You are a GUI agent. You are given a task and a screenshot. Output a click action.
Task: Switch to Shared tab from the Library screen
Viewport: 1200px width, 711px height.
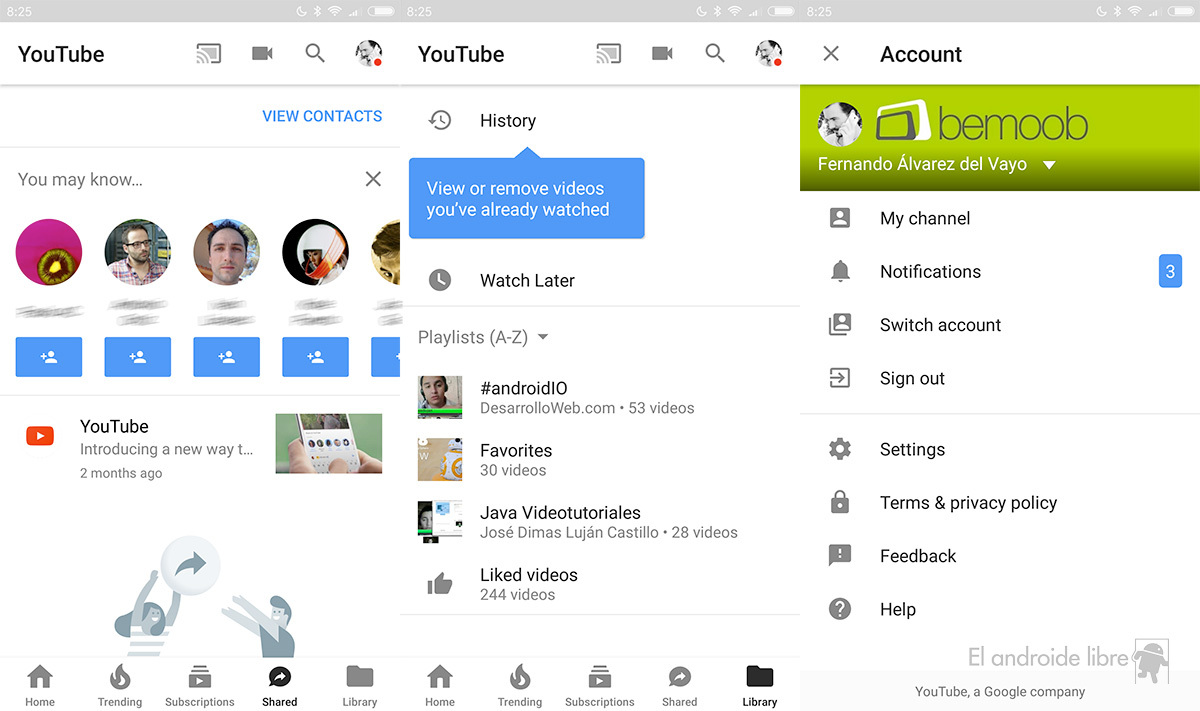680,686
